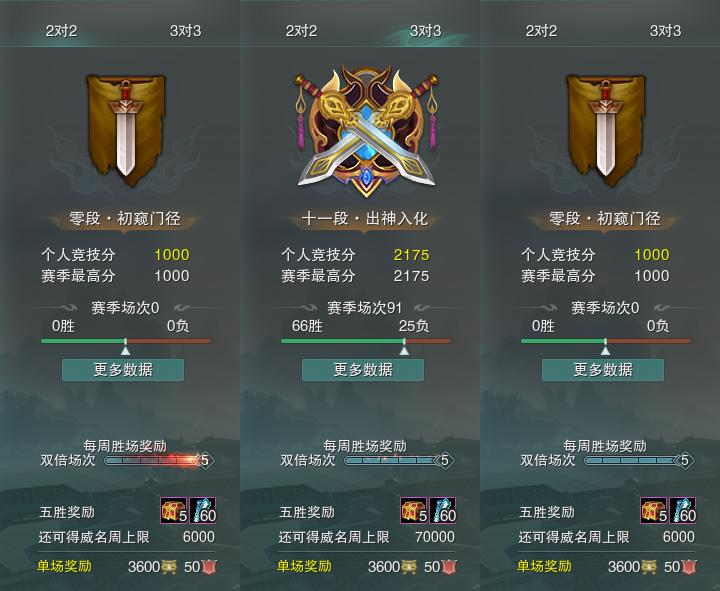The image size is (720, 591).
Task: Click the right panel sword banner rank emblem
Action: (606, 130)
